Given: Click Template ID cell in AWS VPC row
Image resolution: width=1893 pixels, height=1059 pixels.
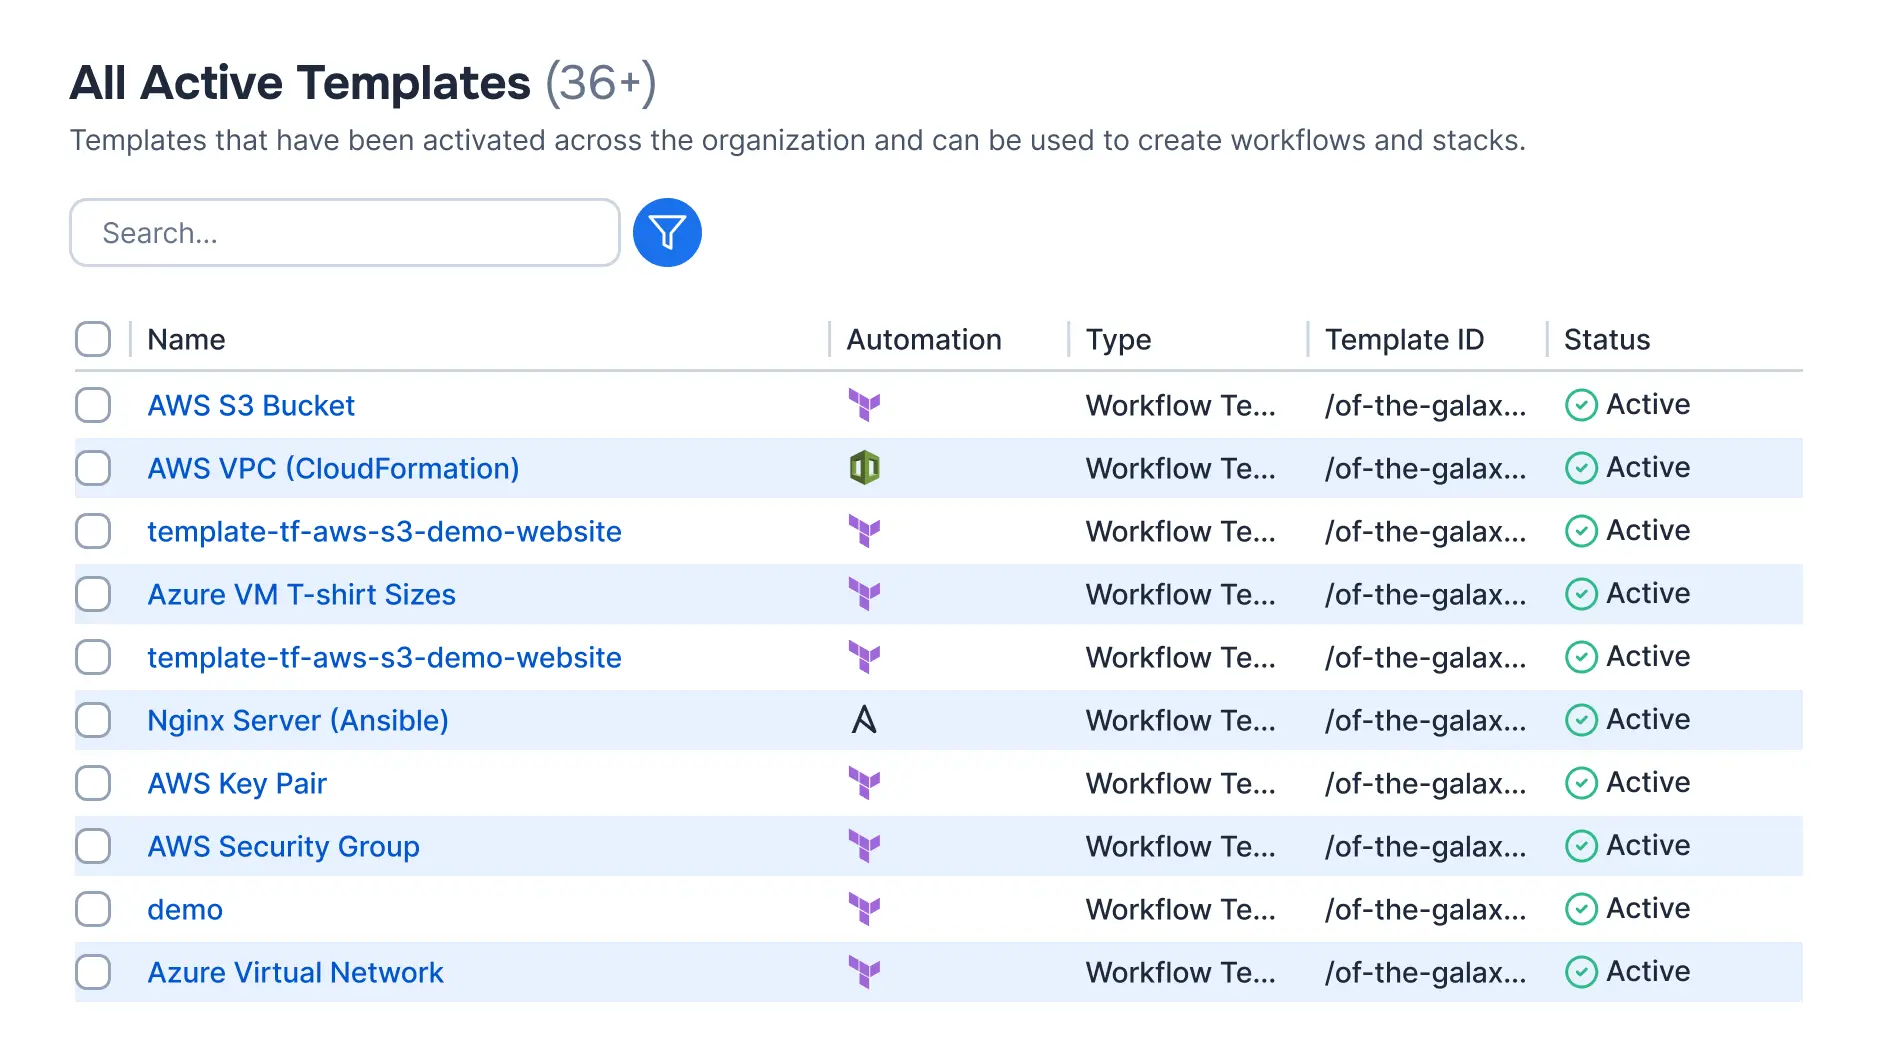Looking at the screenshot, I should 1426,468.
